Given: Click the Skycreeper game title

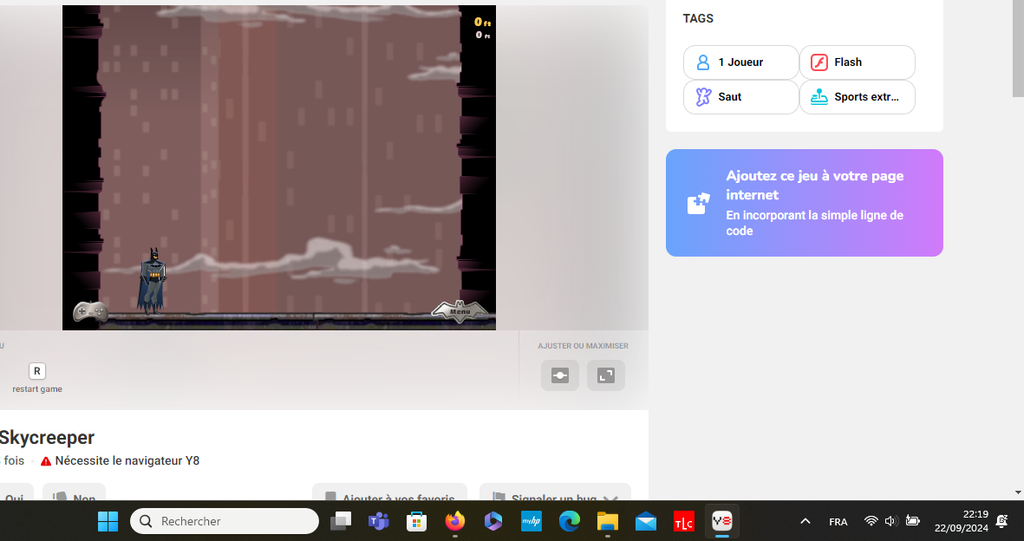Looking at the screenshot, I should pos(47,437).
